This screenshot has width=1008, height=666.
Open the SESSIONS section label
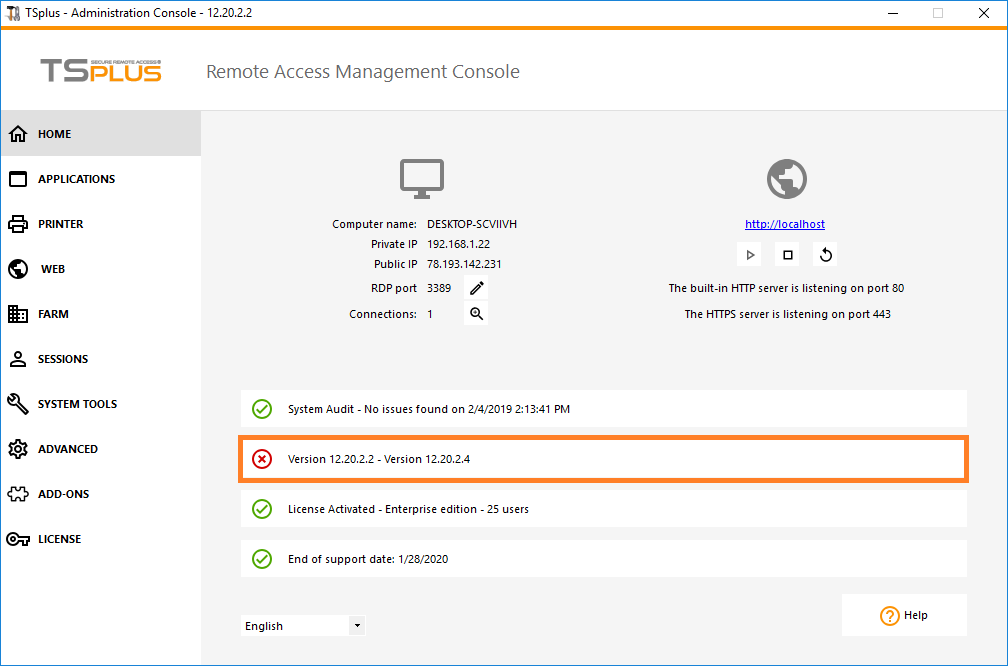pyautogui.click(x=63, y=359)
